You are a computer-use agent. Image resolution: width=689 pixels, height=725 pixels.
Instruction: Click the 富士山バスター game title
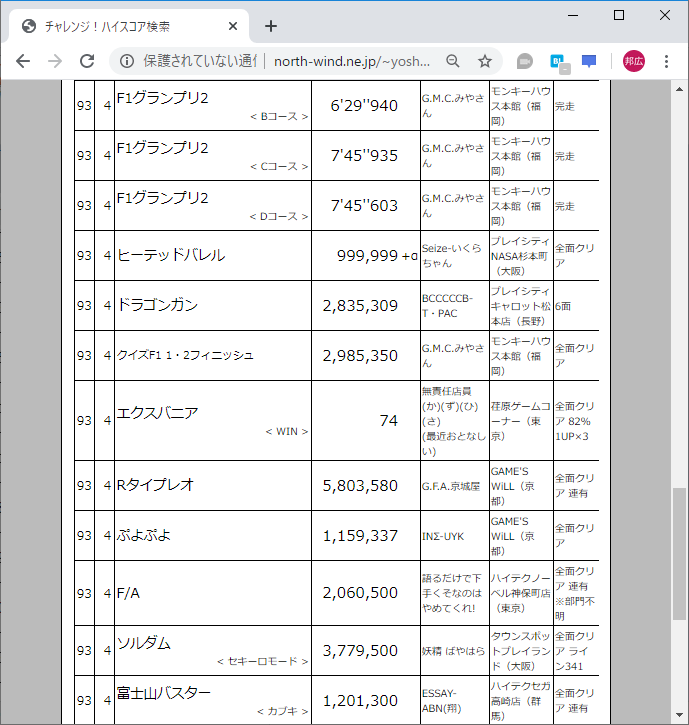click(163, 693)
